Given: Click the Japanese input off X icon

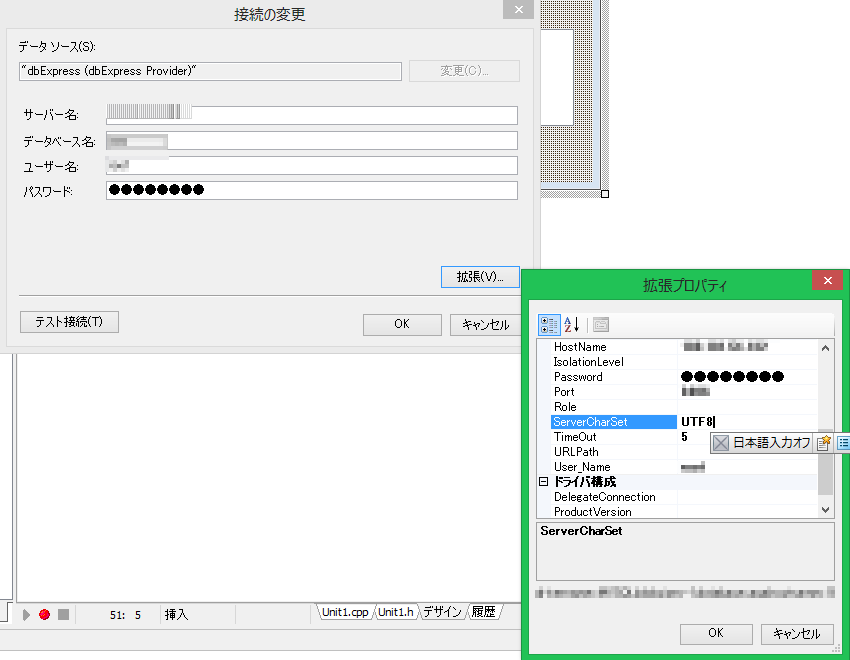Looking at the screenshot, I should tap(721, 443).
